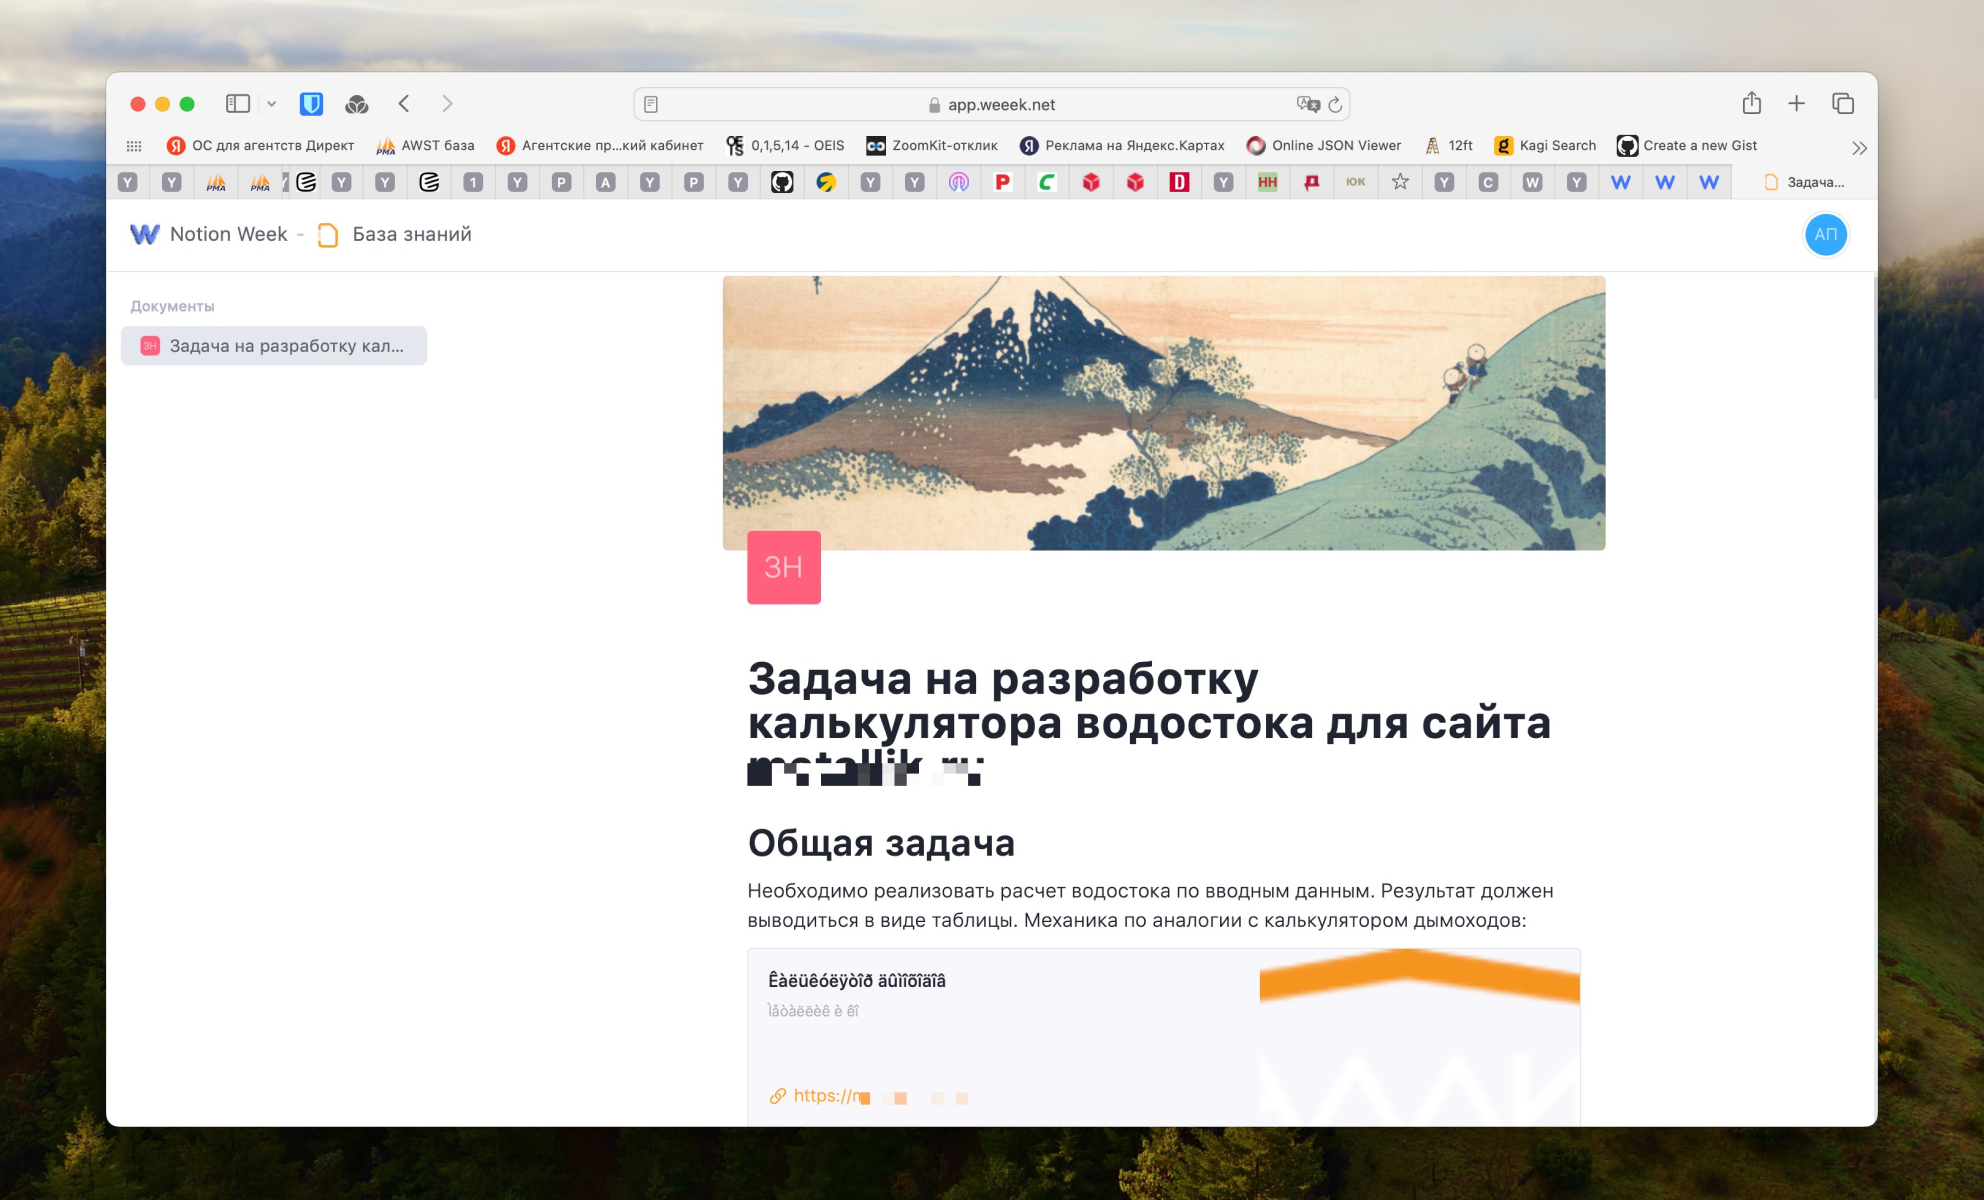Show all tabs with the tab overview icon
The image size is (1984, 1200).
[x=1843, y=103]
